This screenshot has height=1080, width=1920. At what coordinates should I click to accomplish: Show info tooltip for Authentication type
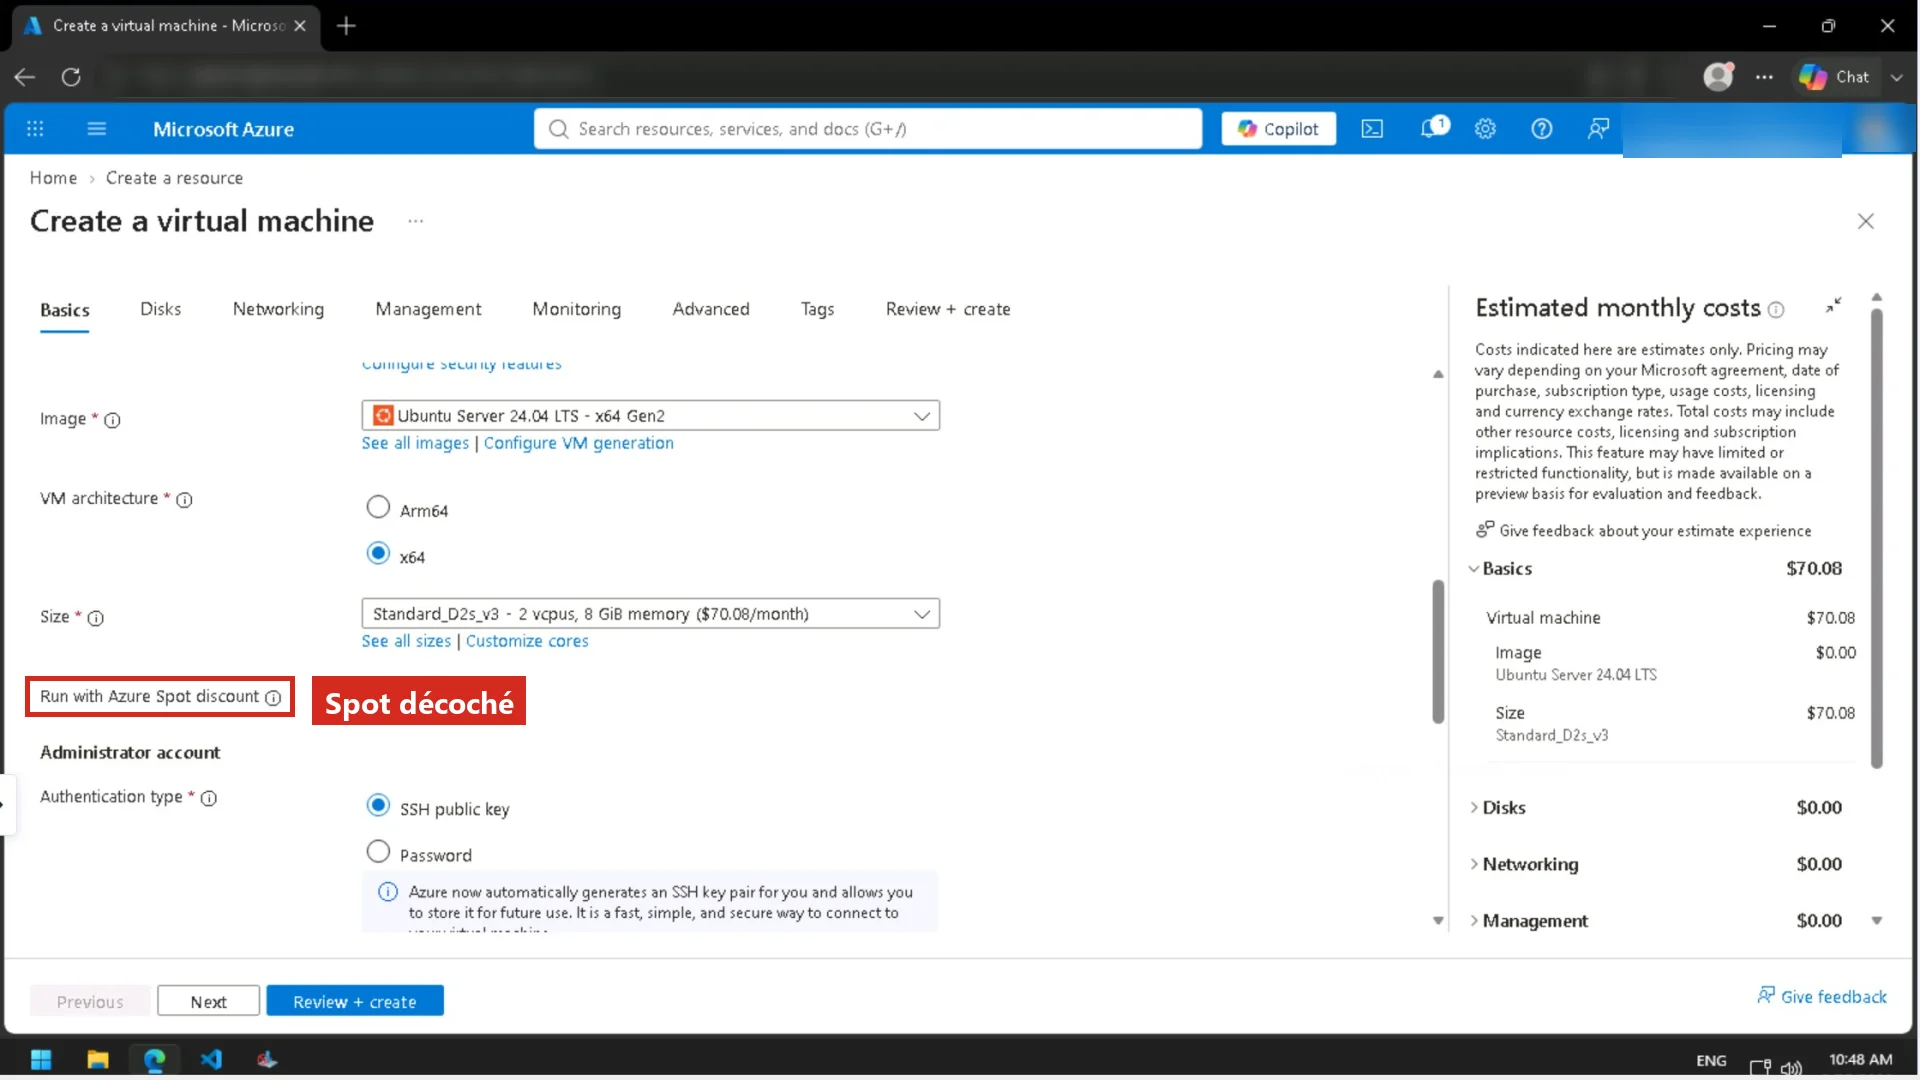[x=208, y=798]
